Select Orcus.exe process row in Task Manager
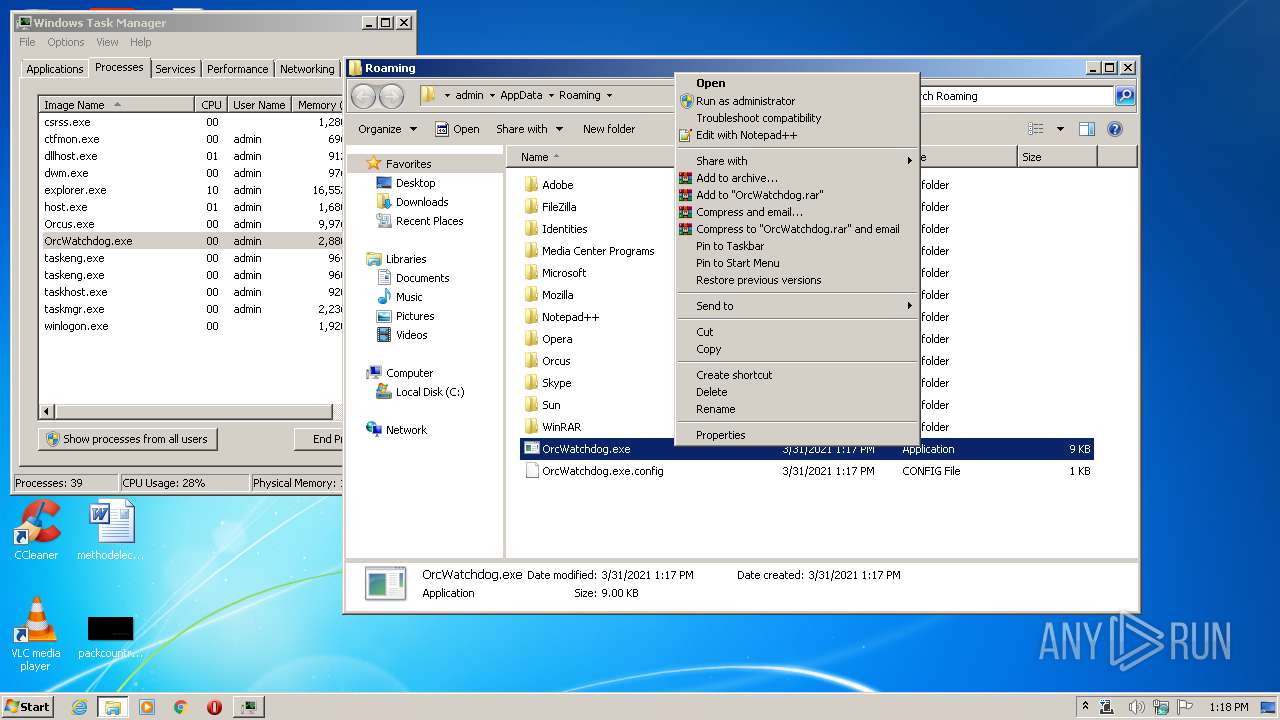1280x720 pixels. click(190, 224)
